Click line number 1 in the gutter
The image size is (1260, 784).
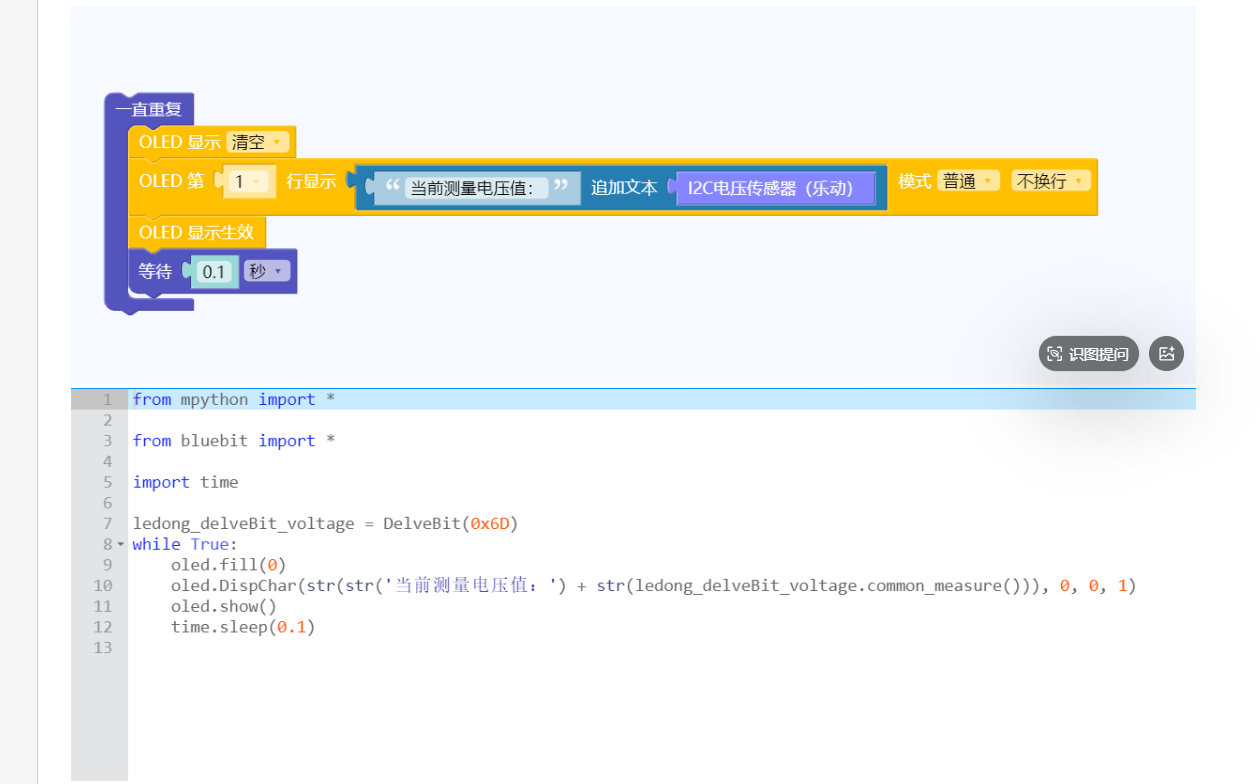pyautogui.click(x=107, y=399)
